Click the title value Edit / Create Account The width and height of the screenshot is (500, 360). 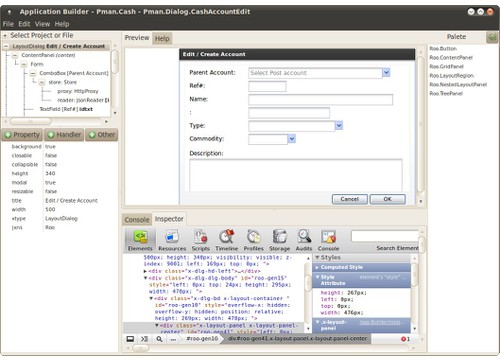pyautogui.click(x=71, y=201)
